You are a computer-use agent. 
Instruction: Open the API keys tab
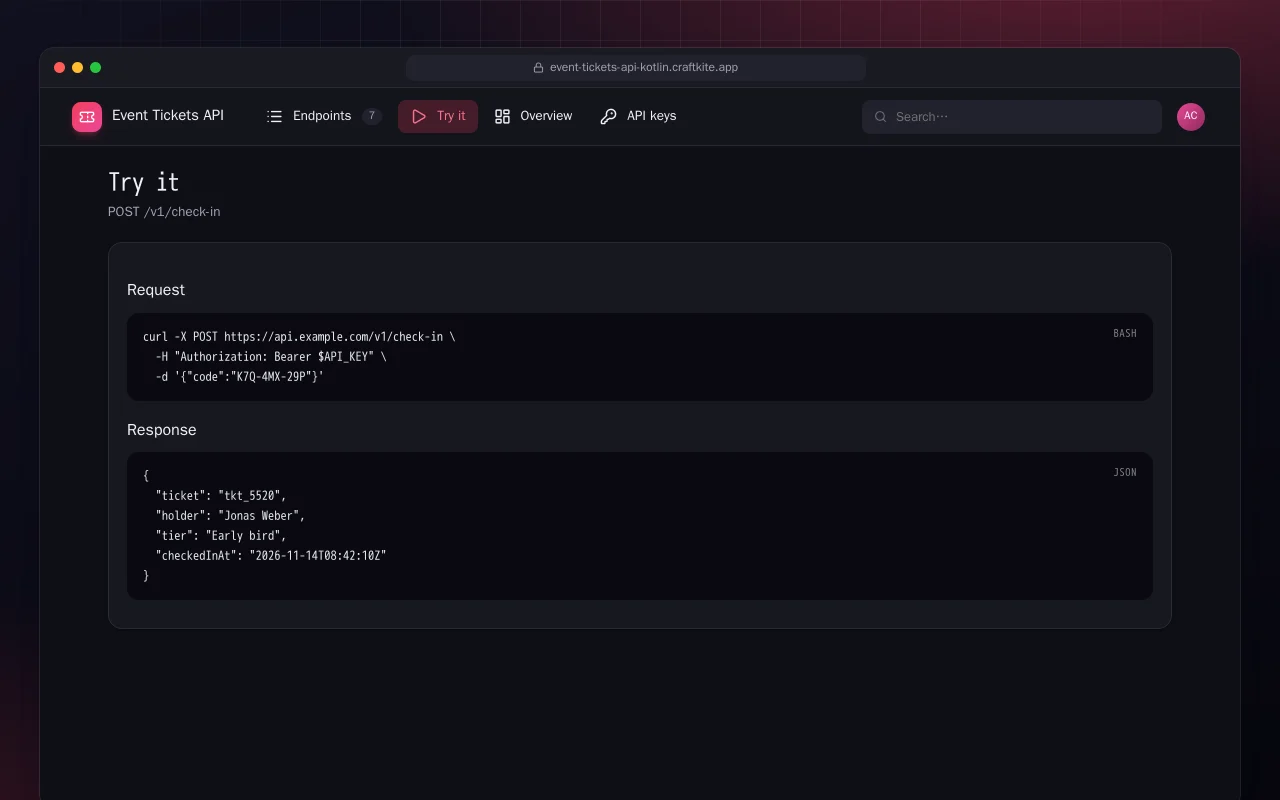point(638,116)
